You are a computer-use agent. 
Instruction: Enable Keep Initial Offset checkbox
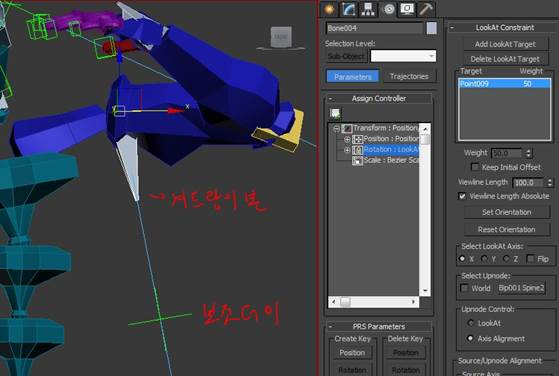[x=475, y=167]
